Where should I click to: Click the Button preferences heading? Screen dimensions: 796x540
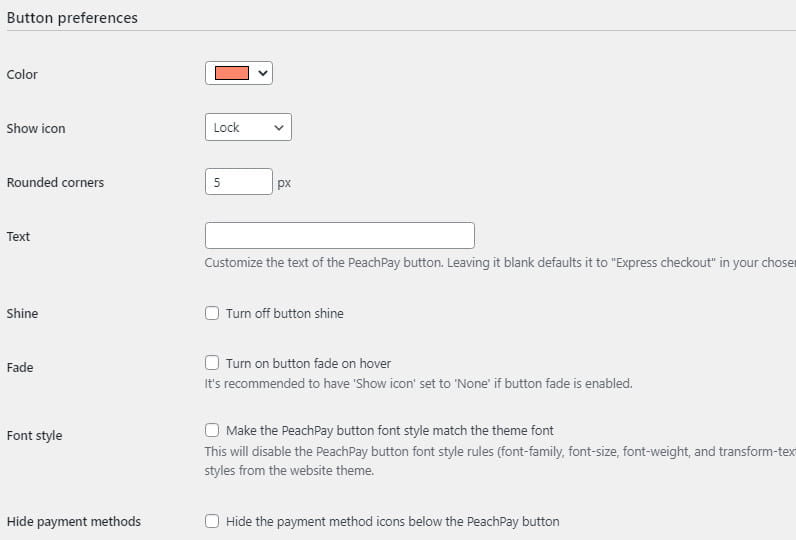click(72, 18)
